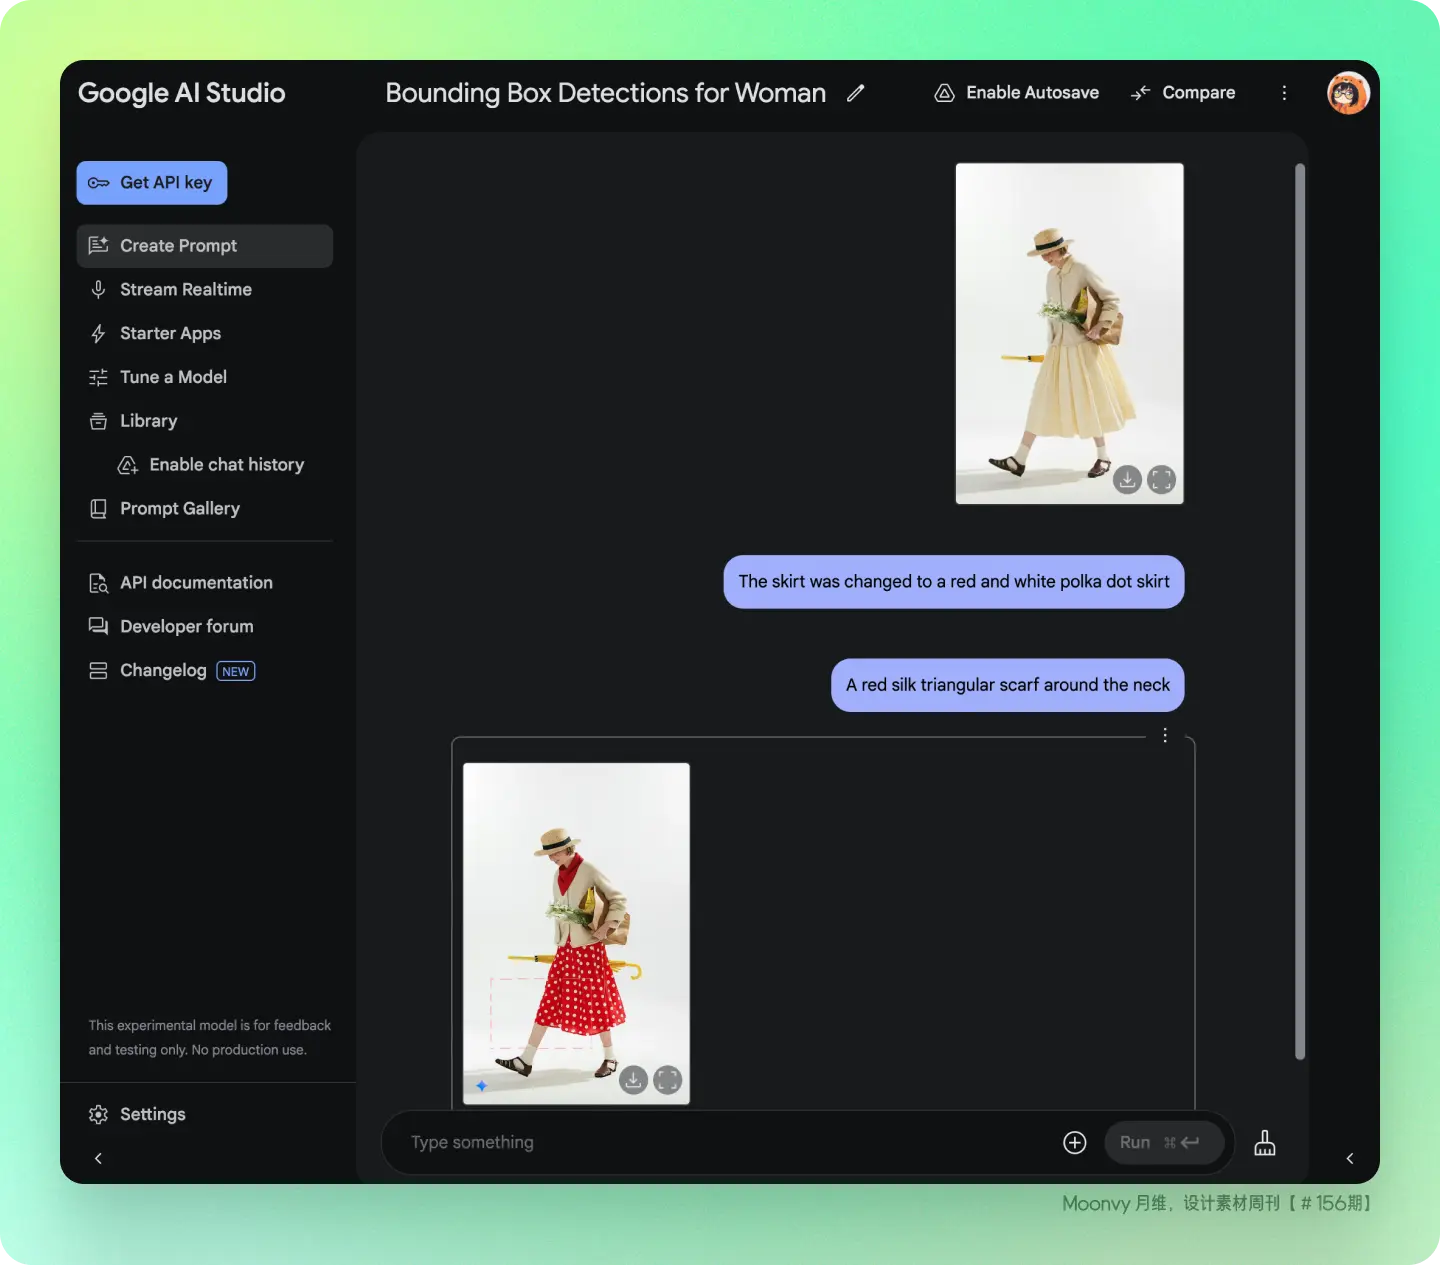Open the API documentation link
This screenshot has width=1440, height=1265.
196,583
